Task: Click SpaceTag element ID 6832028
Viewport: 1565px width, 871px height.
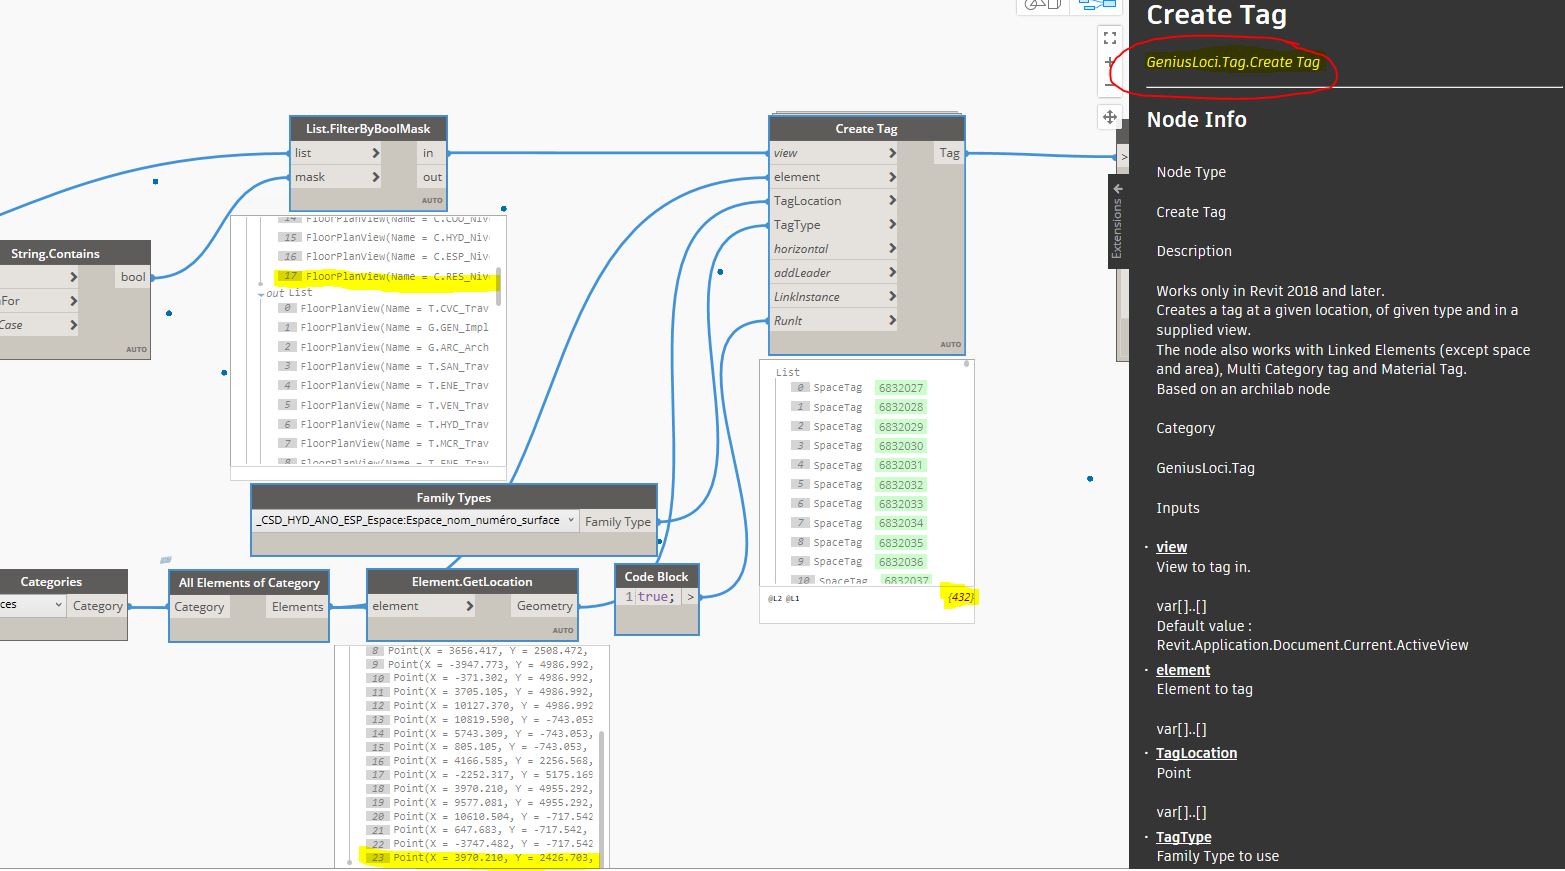Action: point(901,407)
